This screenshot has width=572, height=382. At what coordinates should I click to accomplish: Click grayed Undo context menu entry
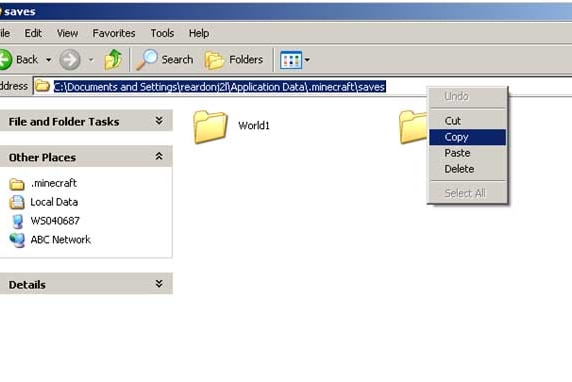coord(467,97)
